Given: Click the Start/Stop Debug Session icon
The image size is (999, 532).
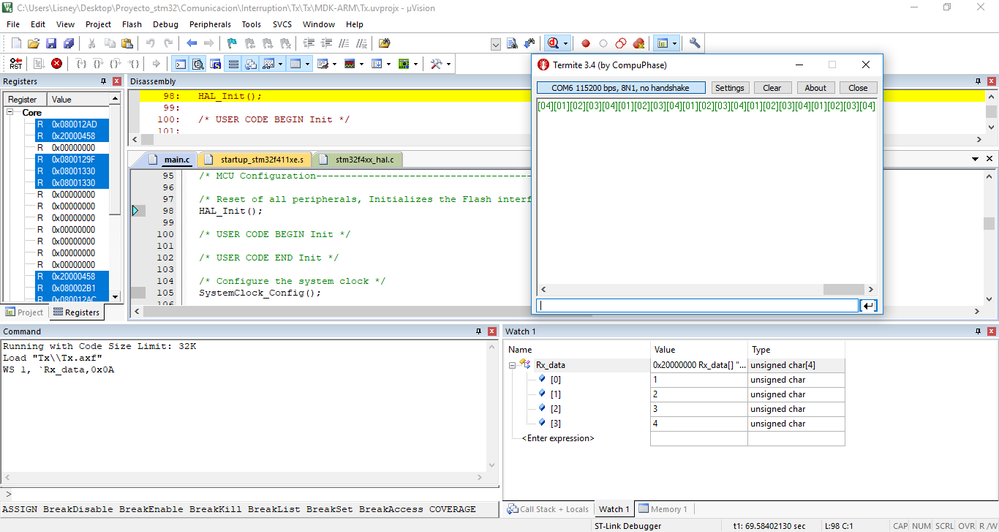Looking at the screenshot, I should click(x=552, y=43).
